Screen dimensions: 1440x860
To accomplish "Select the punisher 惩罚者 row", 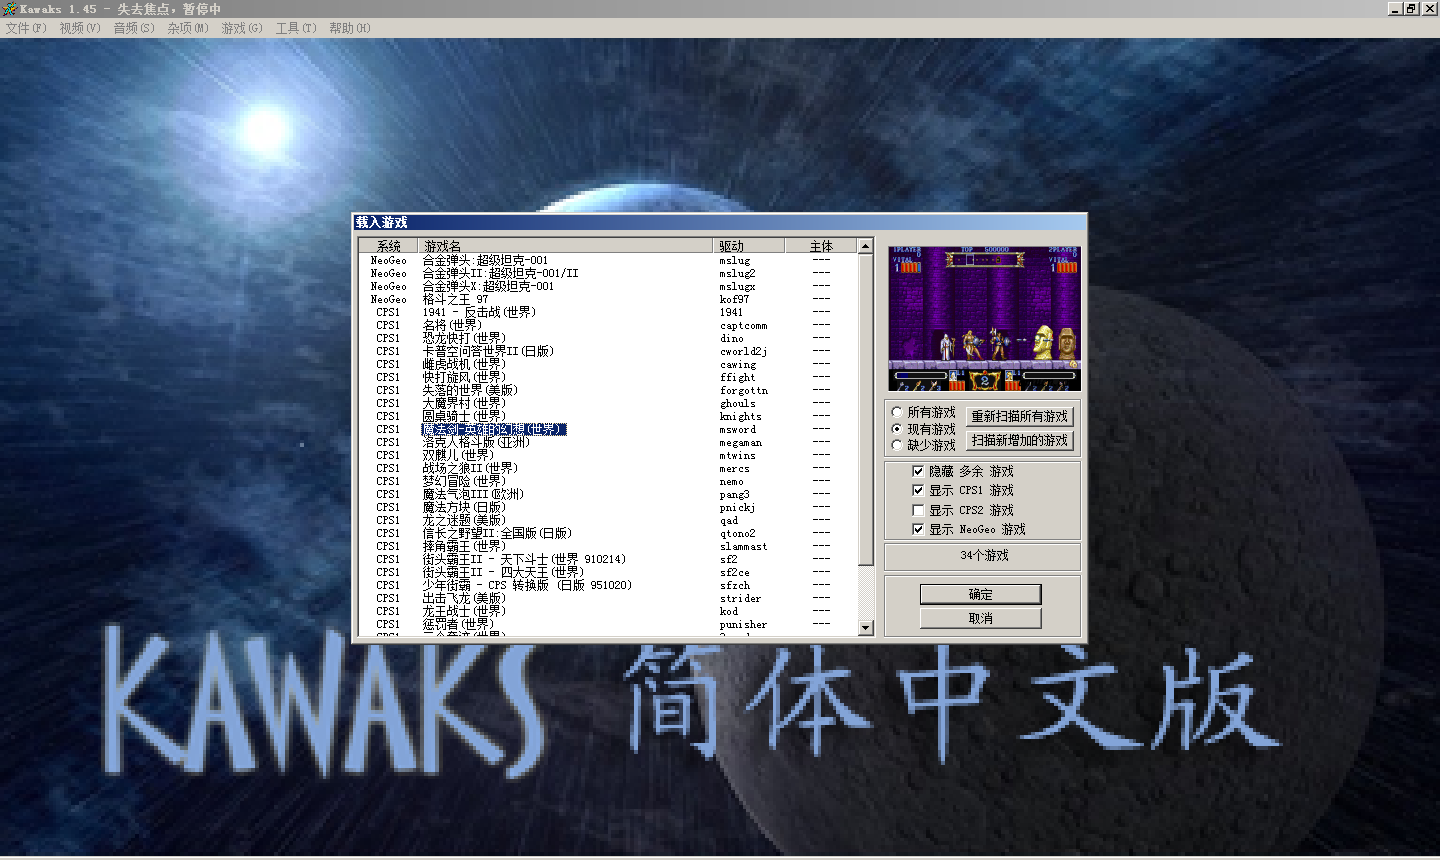I will point(608,624).
